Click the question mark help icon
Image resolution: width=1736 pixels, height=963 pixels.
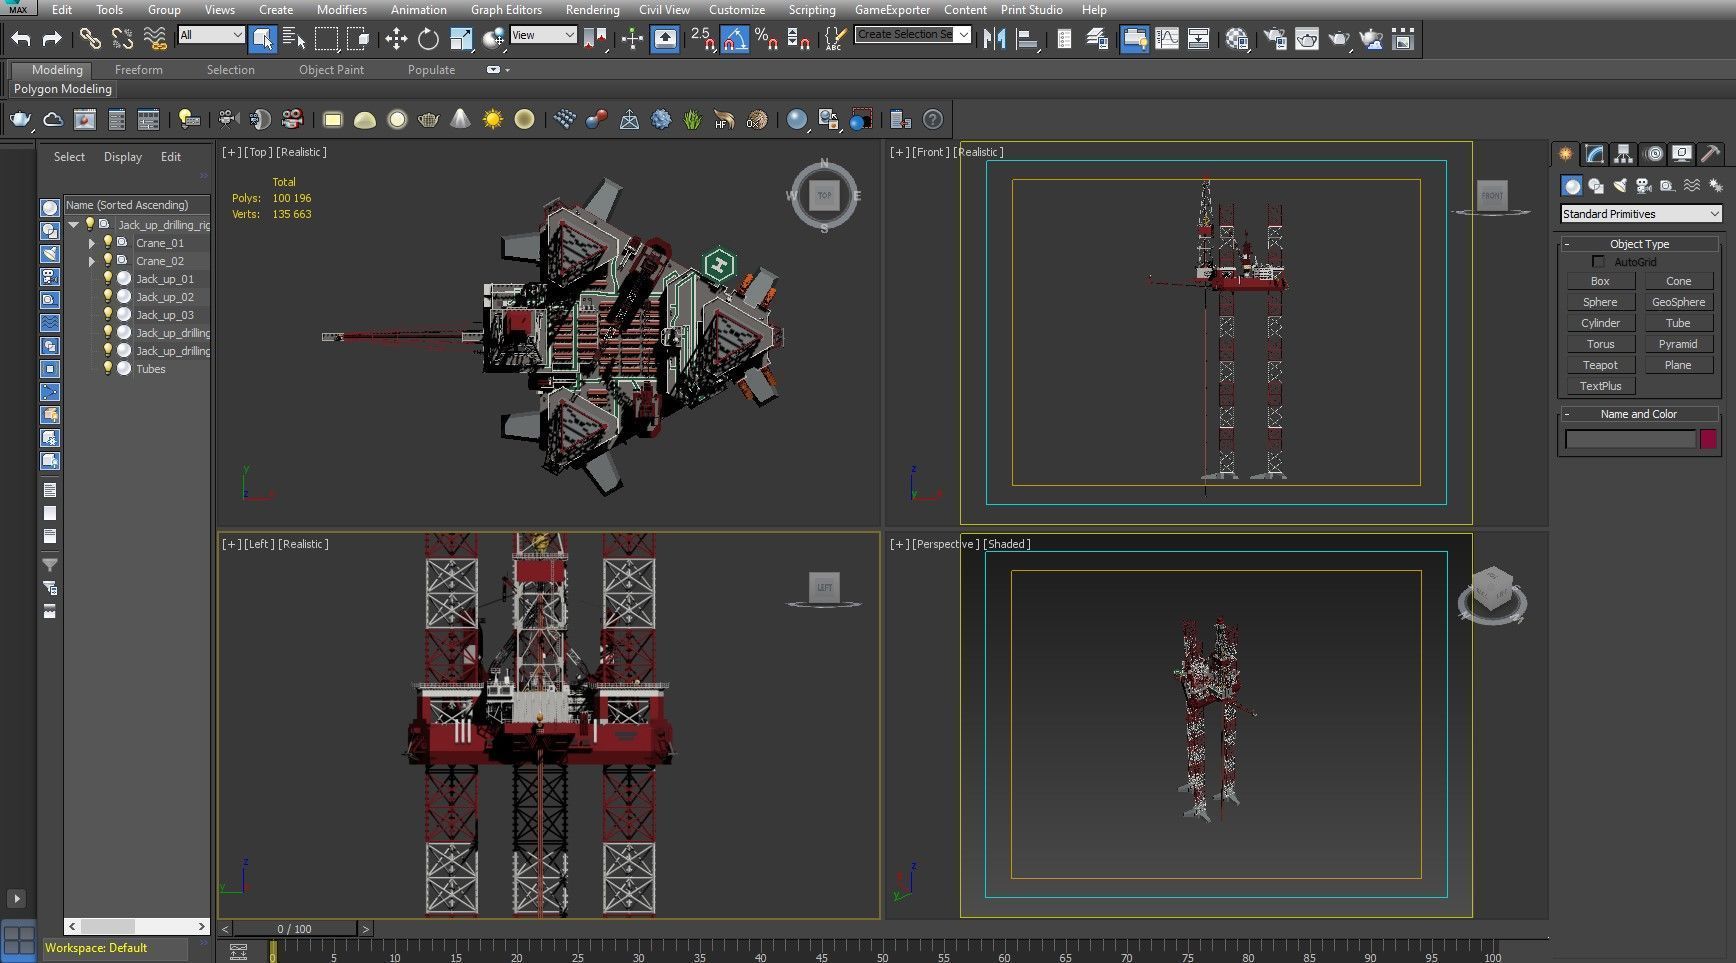coord(932,120)
